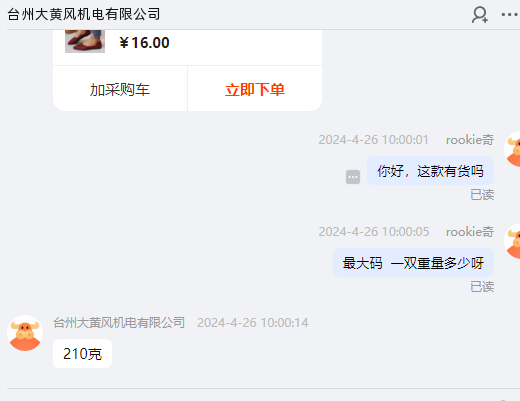Screen dimensions: 520x401
Task: Click the 台州大黄风机电有限公司 chat title
Action: [x=84, y=14]
